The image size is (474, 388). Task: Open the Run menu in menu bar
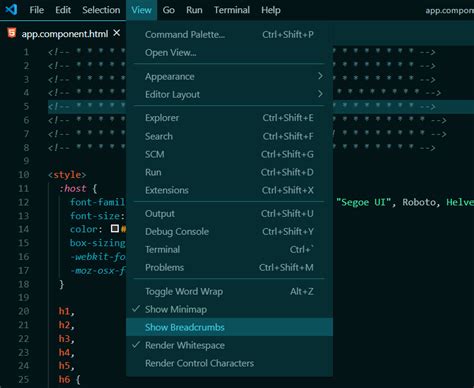pos(194,10)
